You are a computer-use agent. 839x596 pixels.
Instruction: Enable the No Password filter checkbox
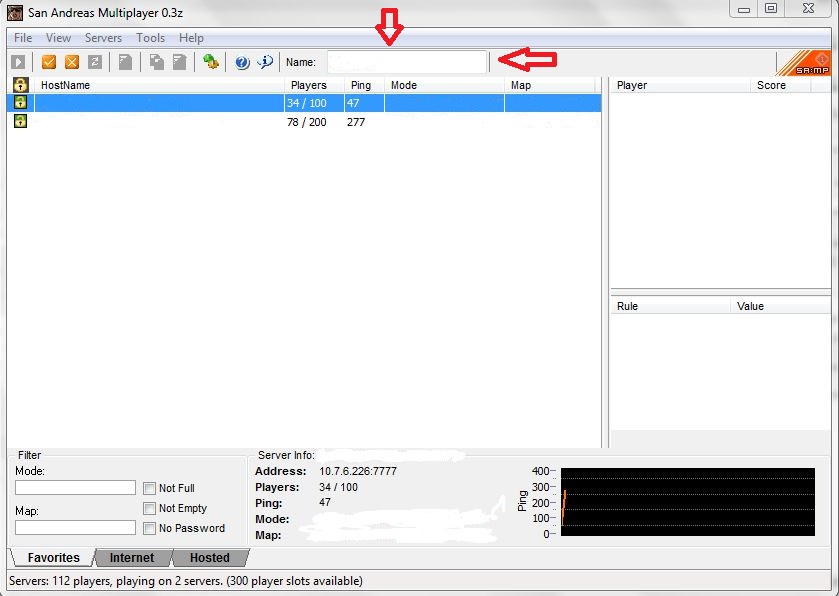(149, 529)
